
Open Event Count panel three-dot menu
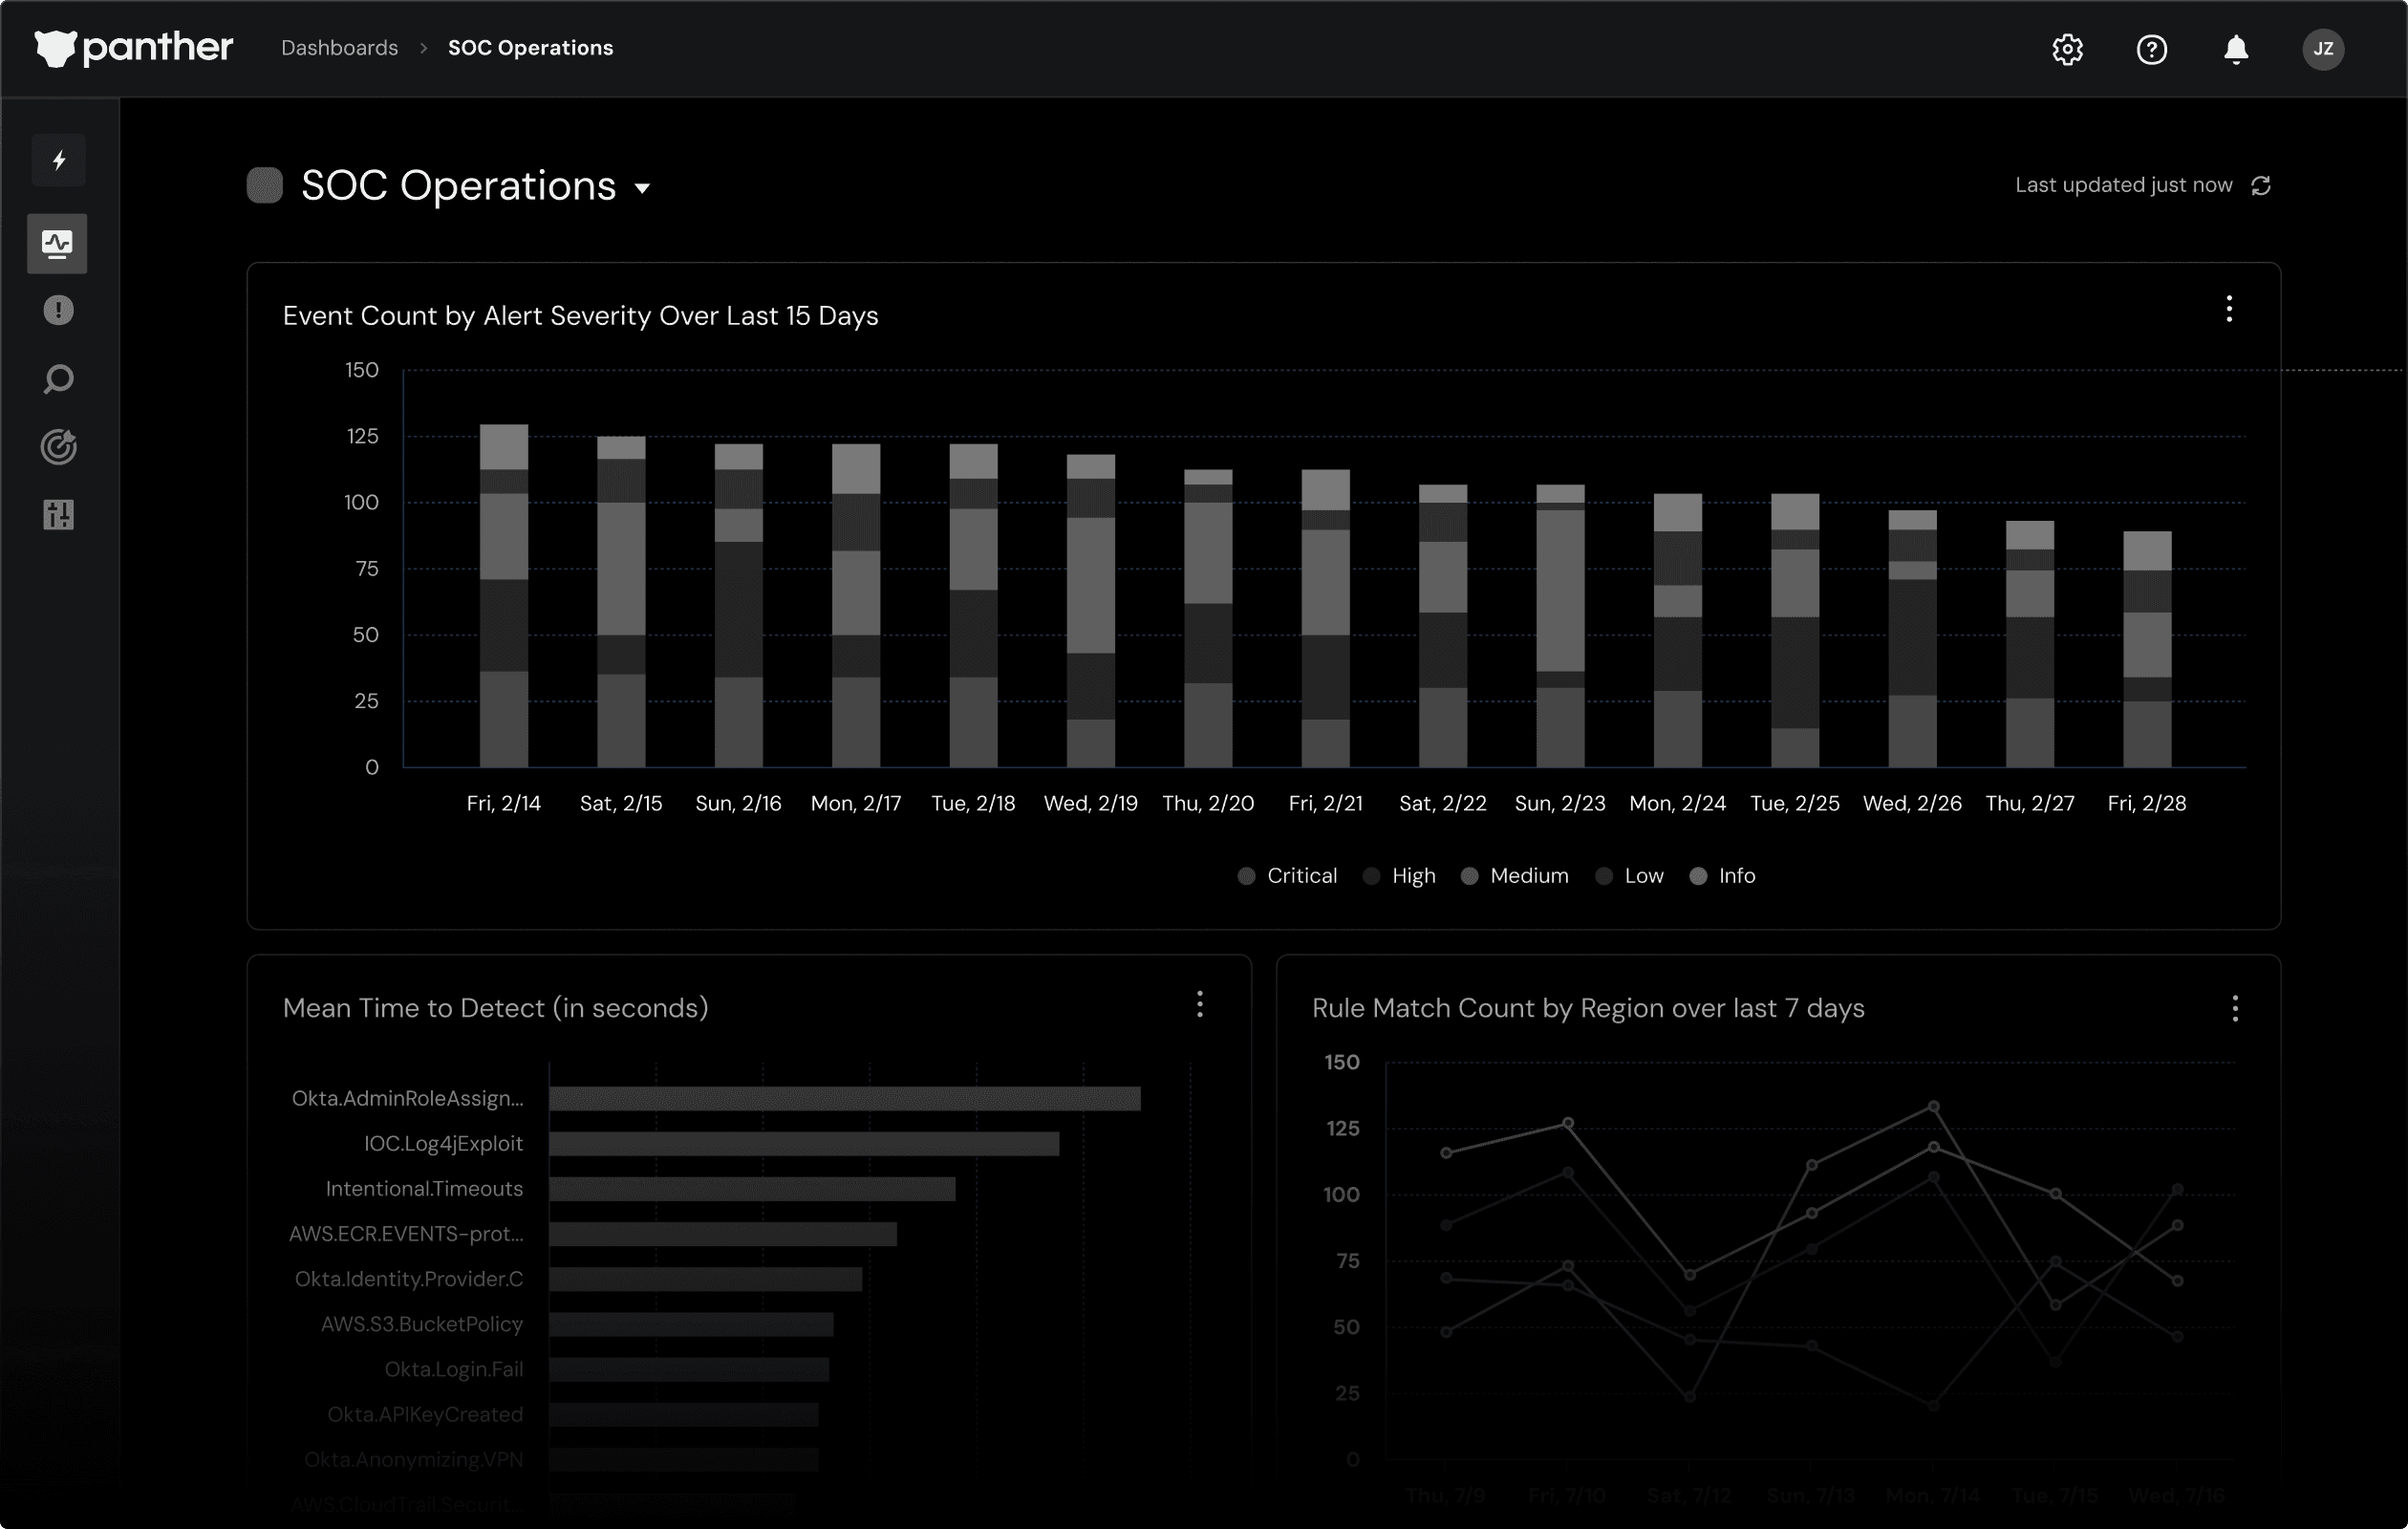tap(2229, 309)
